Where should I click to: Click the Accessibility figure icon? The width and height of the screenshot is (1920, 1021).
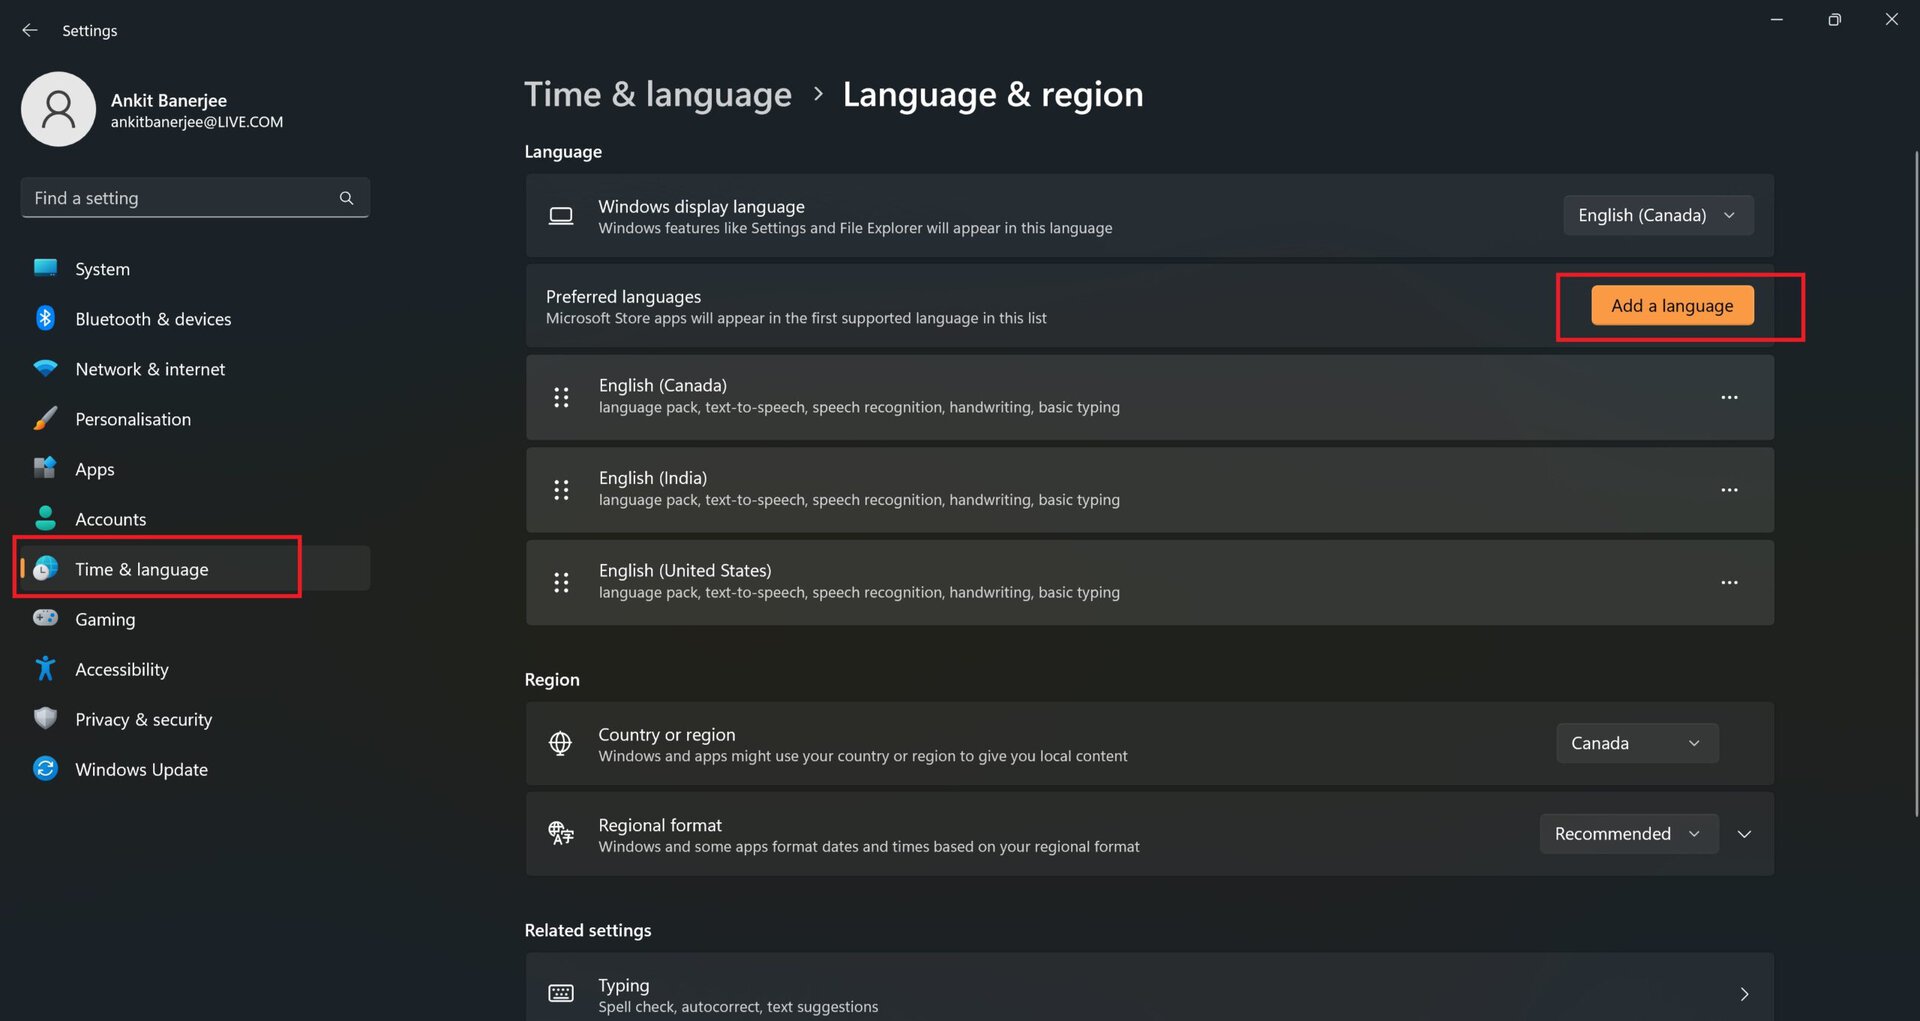(x=45, y=668)
